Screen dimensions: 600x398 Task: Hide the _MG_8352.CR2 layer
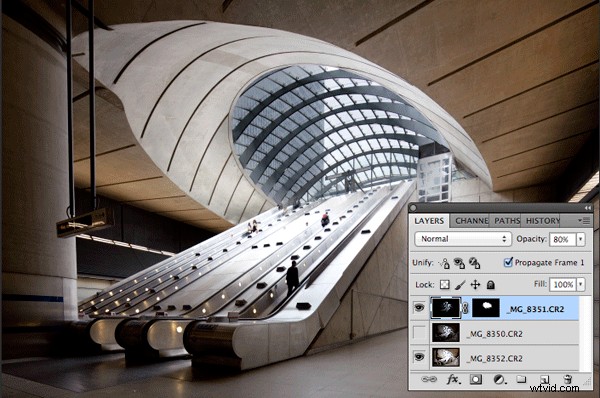pyautogui.click(x=419, y=357)
